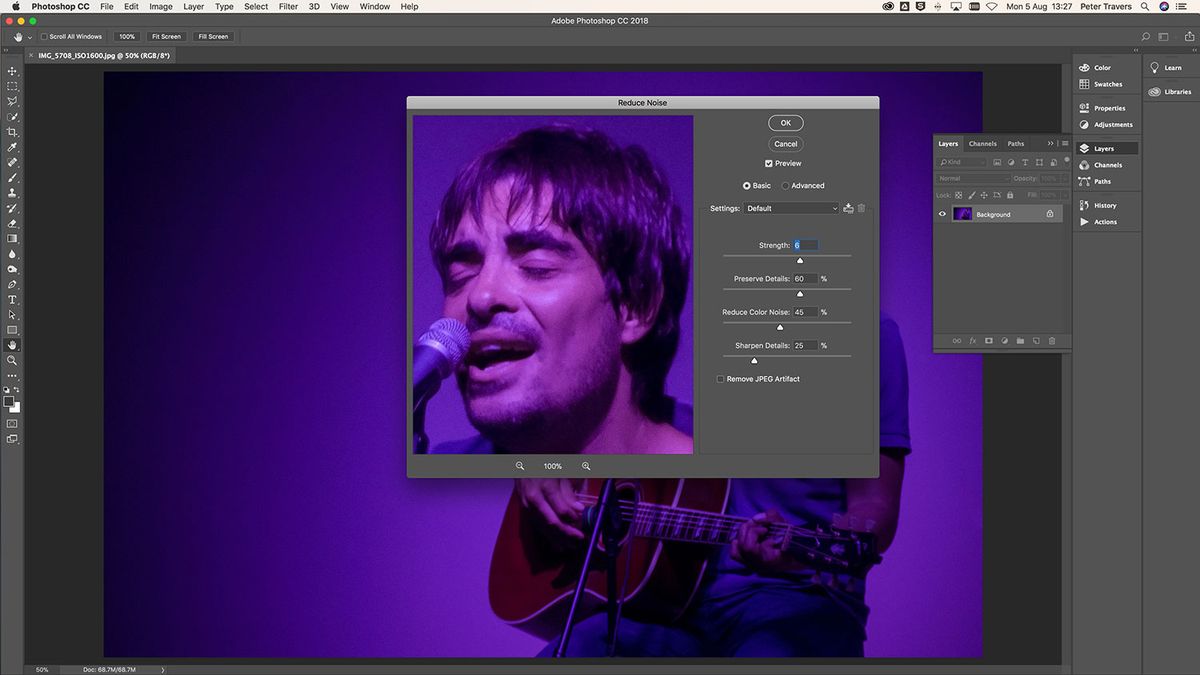Open the Filter menu

click(288, 7)
